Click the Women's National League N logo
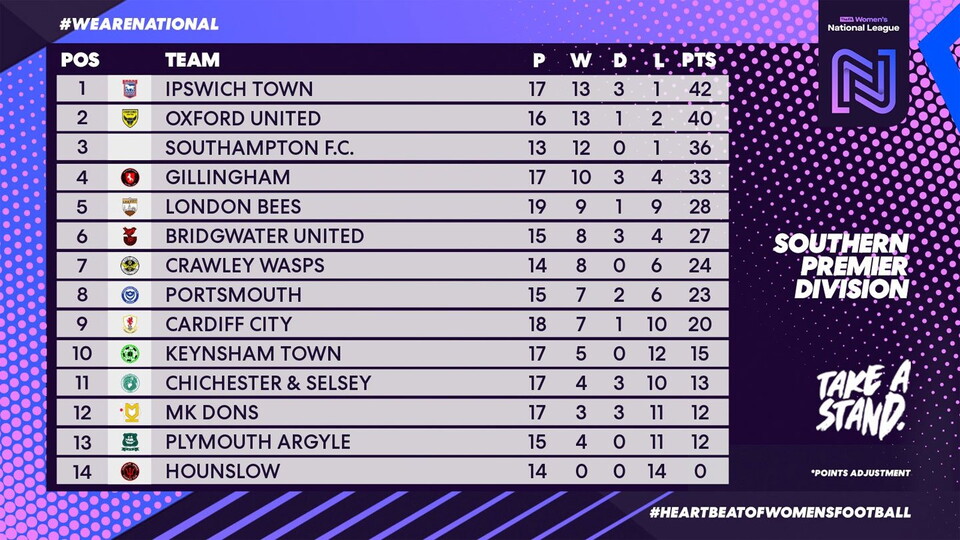The image size is (960, 540). 863,81
